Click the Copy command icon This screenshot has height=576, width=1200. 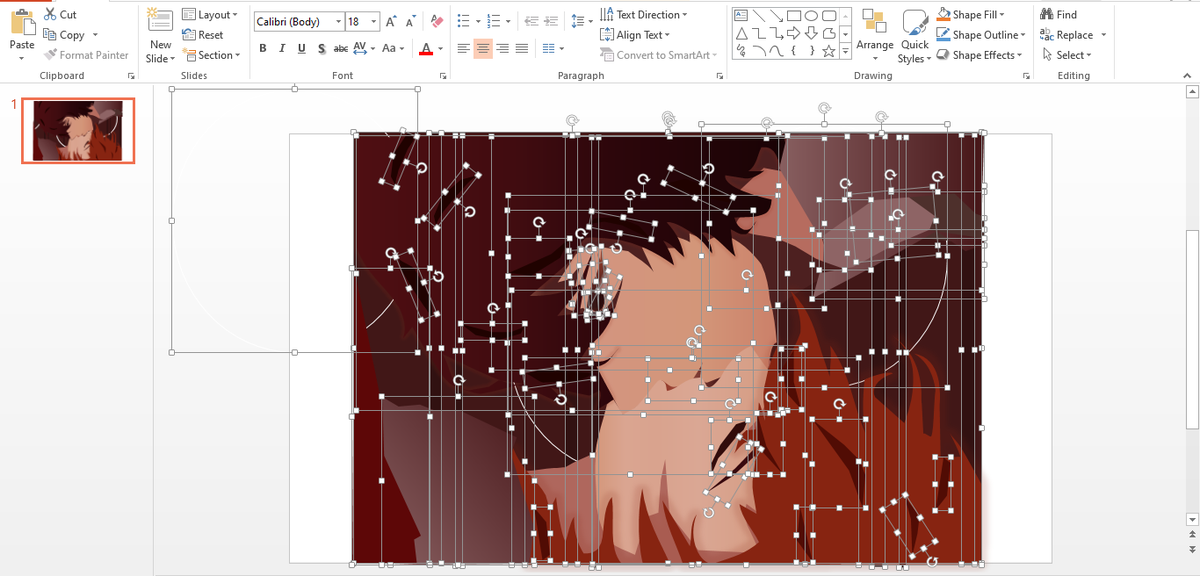(50, 35)
